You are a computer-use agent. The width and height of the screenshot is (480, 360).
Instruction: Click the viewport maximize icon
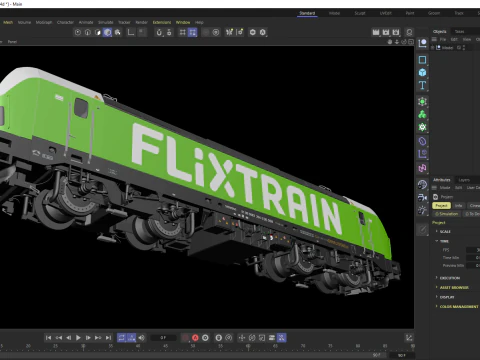click(411, 42)
